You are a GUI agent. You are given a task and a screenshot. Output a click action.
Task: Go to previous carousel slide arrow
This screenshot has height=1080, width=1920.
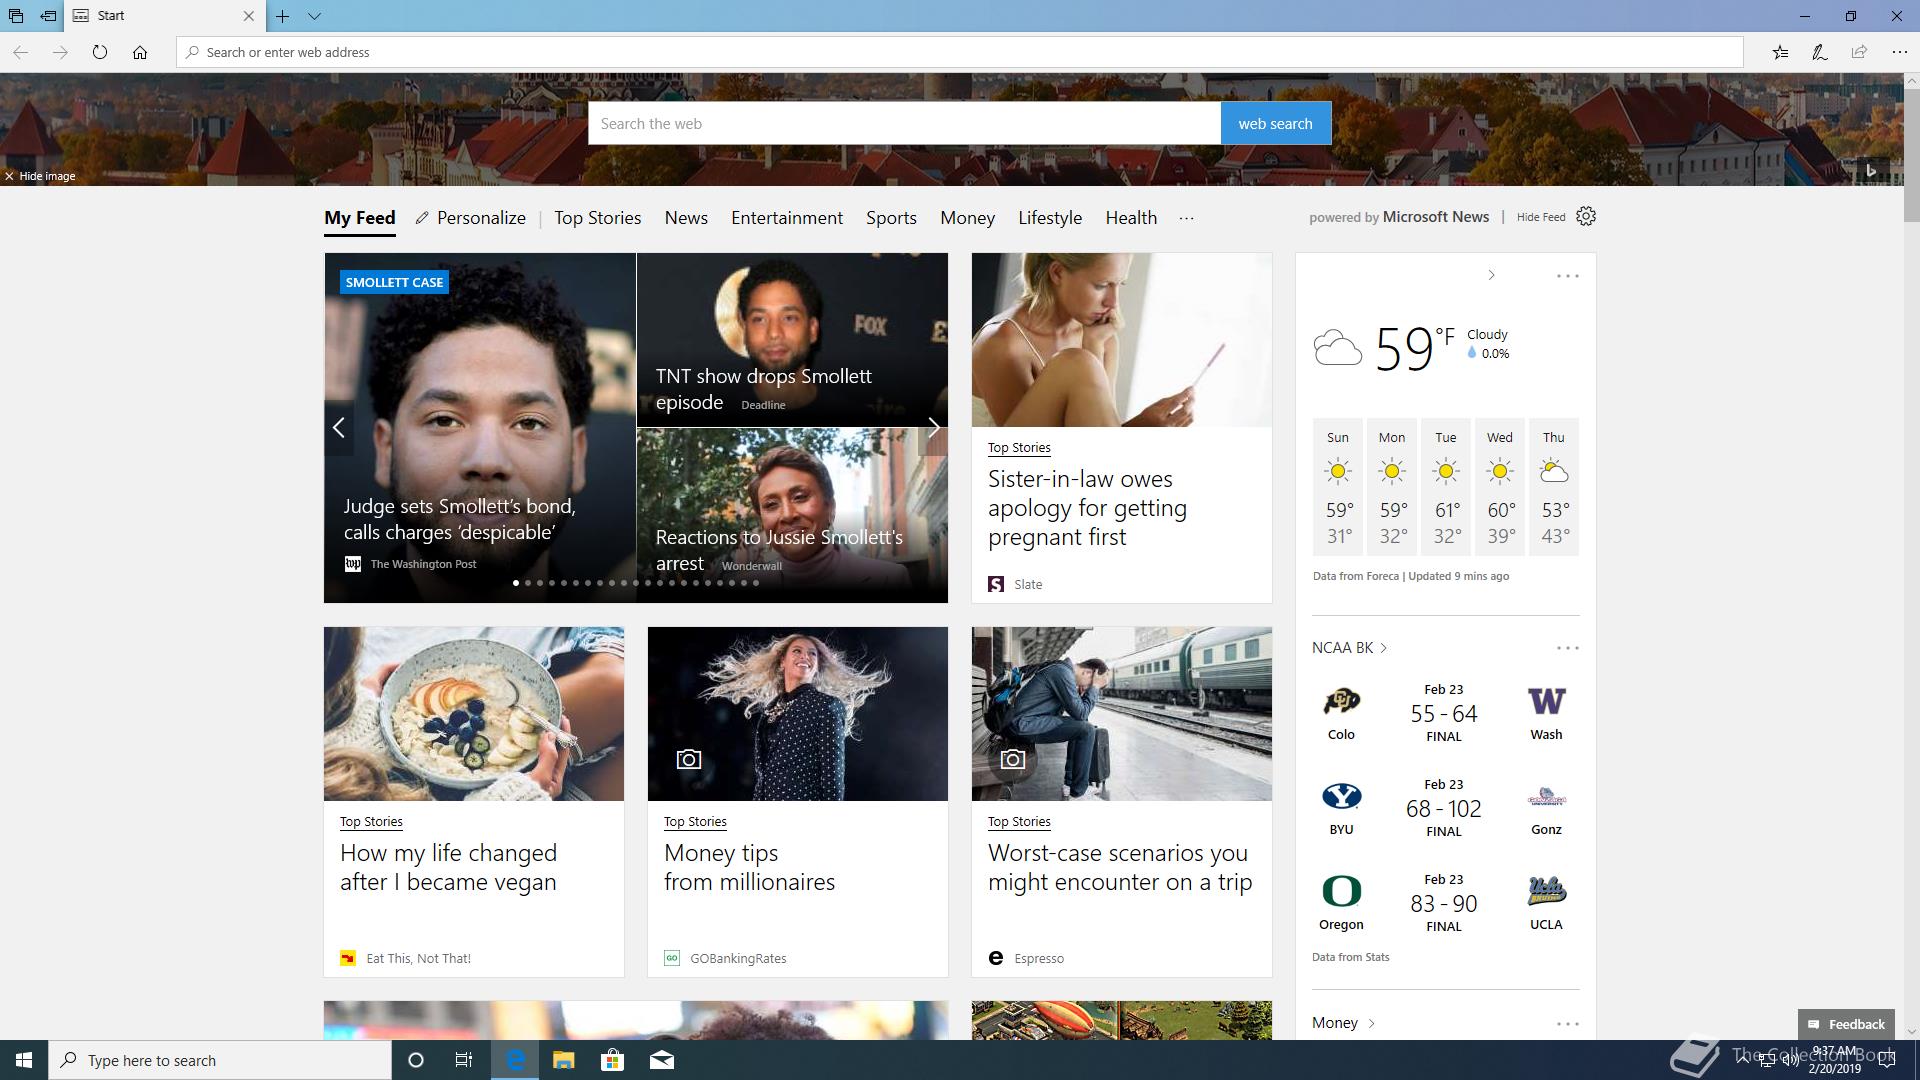click(339, 428)
